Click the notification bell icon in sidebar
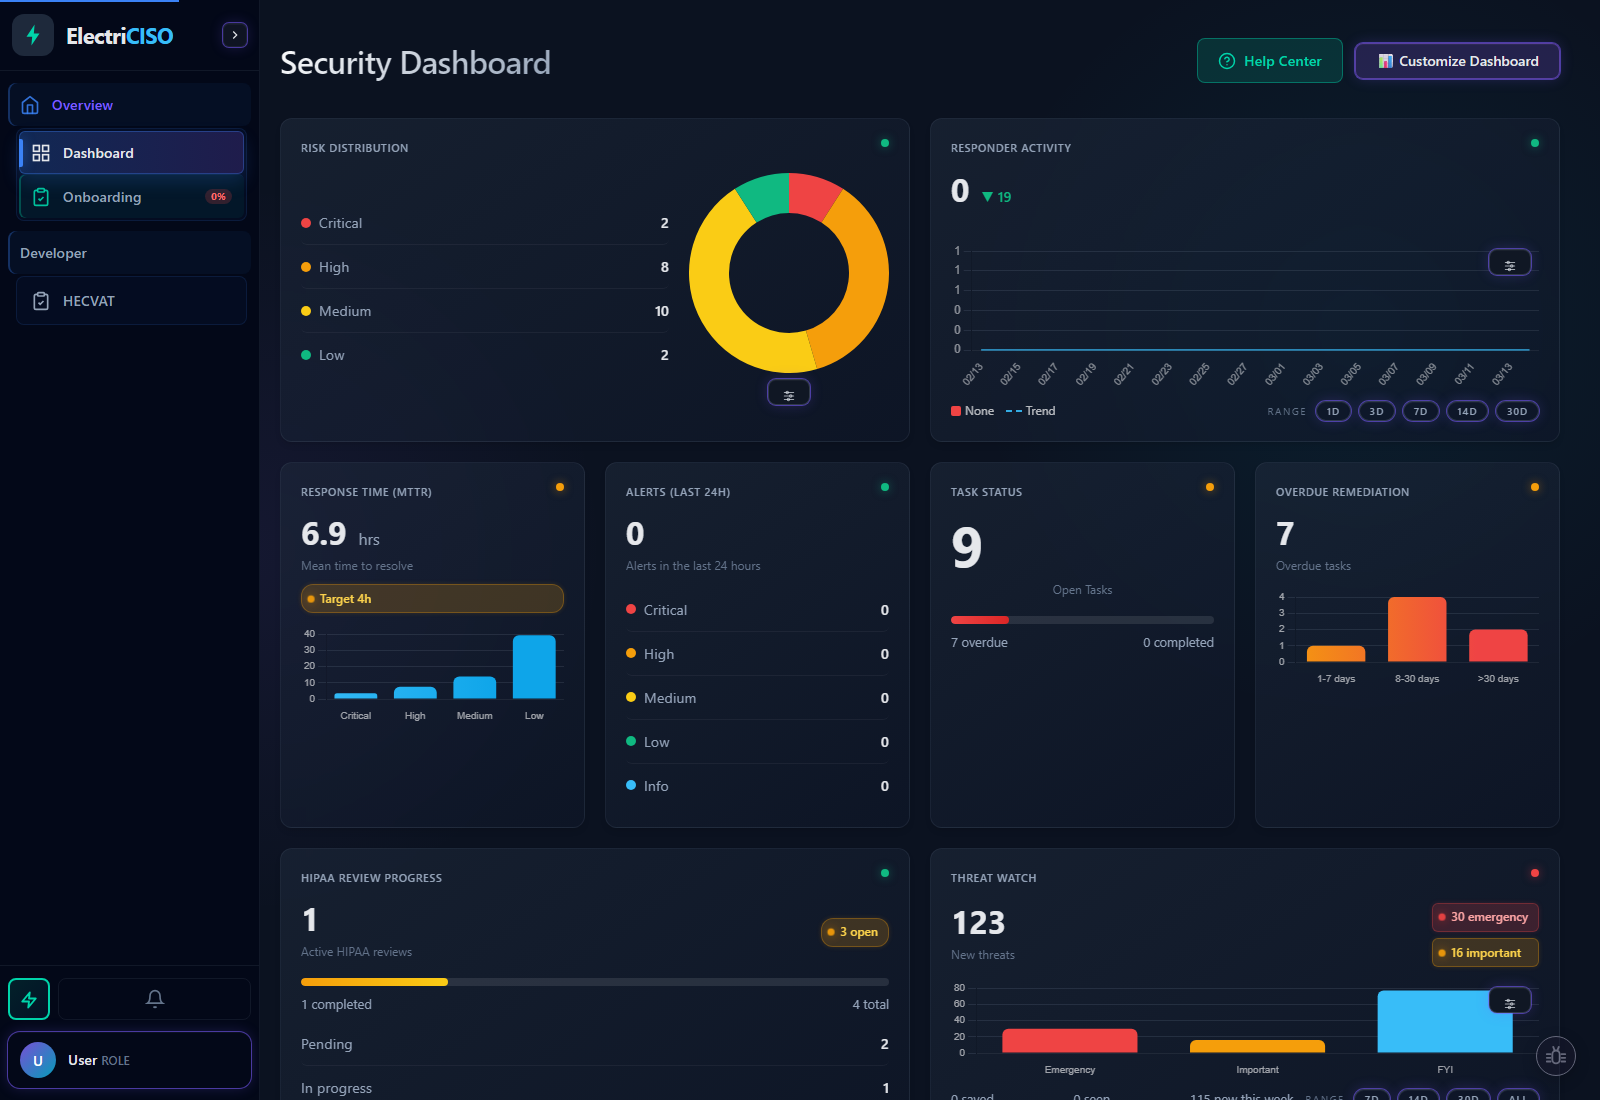The image size is (1600, 1100). (x=154, y=998)
